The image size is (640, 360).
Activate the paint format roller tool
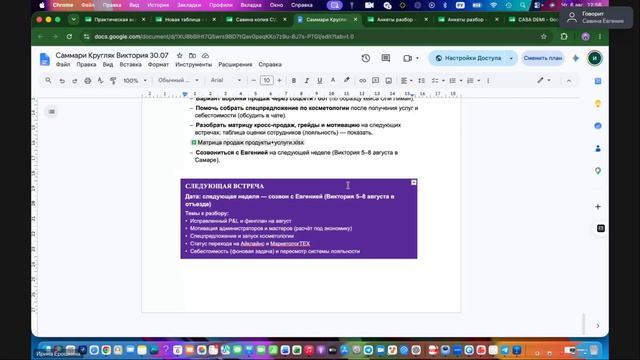(x=113, y=81)
